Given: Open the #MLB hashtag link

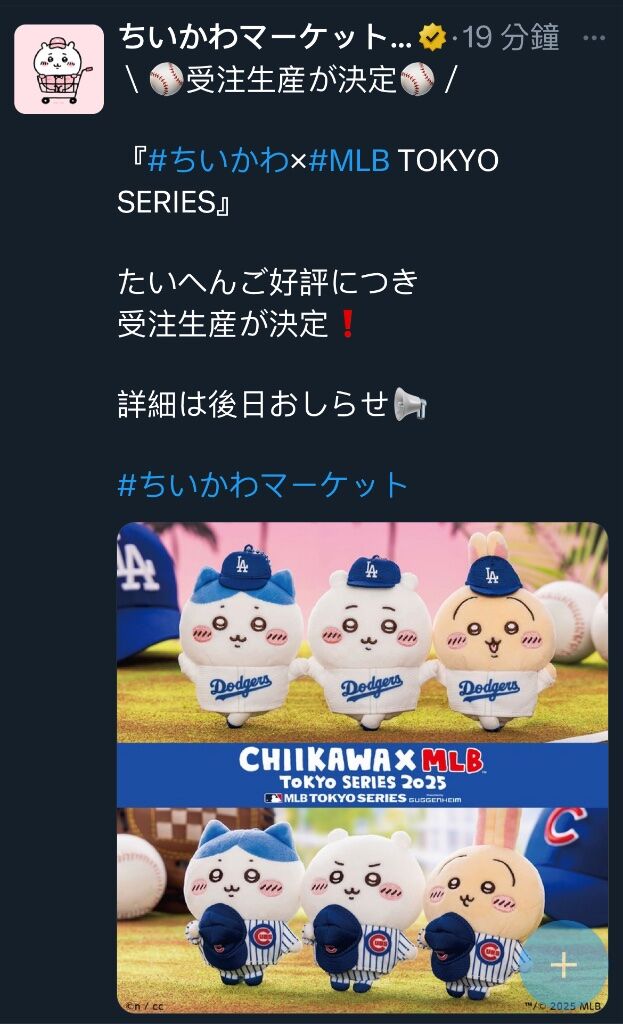Looking at the screenshot, I should pyautogui.click(x=349, y=161).
